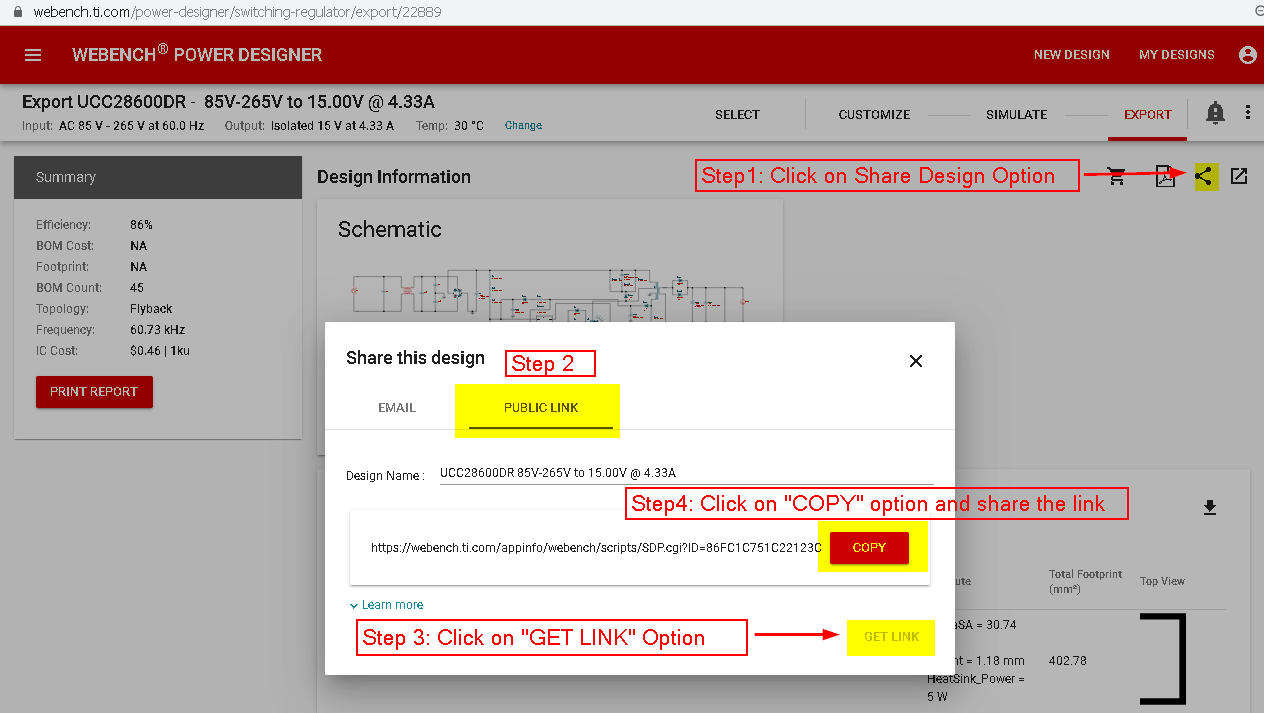Screen dimensions: 1264x713
Task: Click the COPY button
Action: point(869,548)
